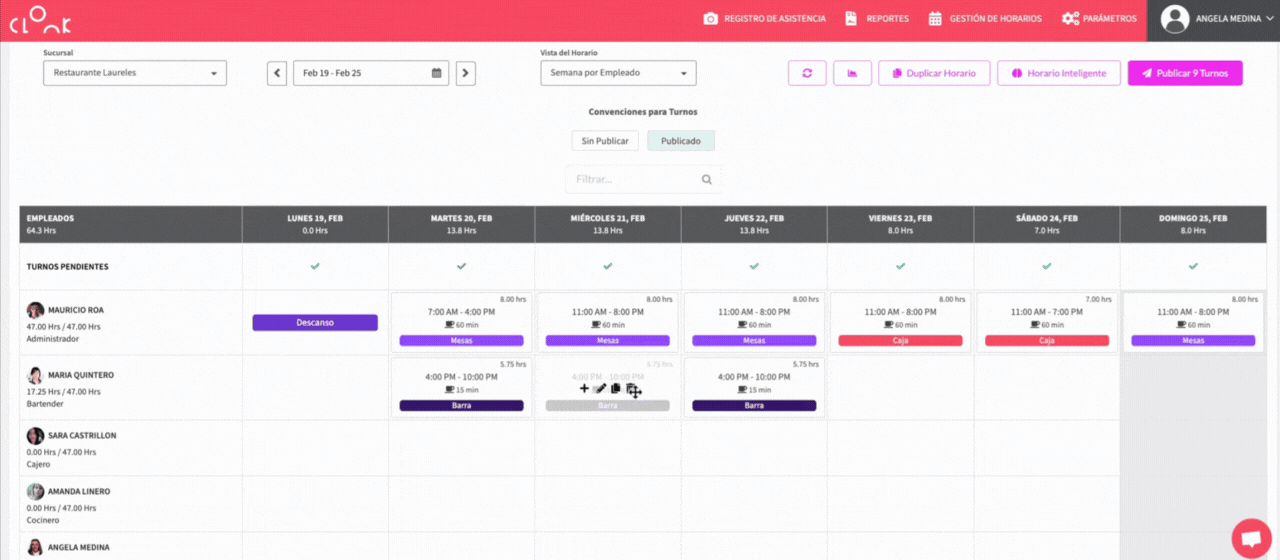This screenshot has width=1280, height=560.
Task: Open the Sucursal dropdown Restaurante Laureles
Action: (x=135, y=73)
